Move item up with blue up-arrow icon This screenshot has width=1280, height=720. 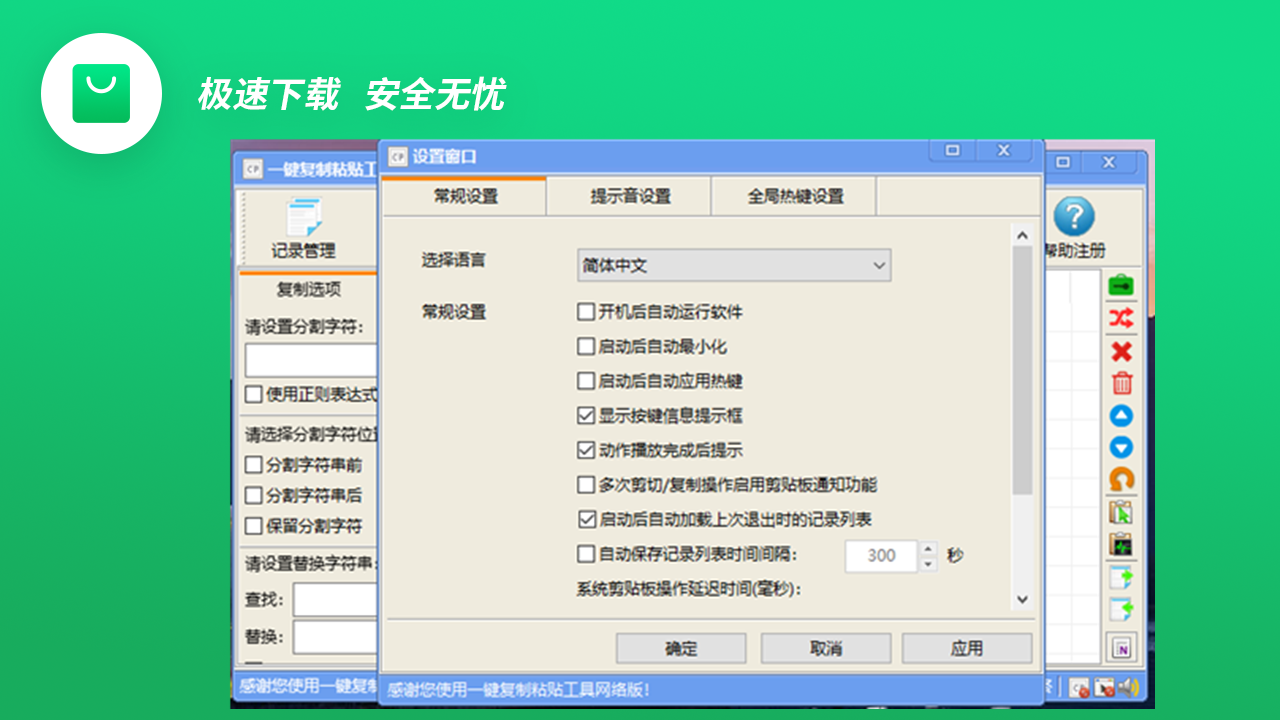(x=1121, y=416)
